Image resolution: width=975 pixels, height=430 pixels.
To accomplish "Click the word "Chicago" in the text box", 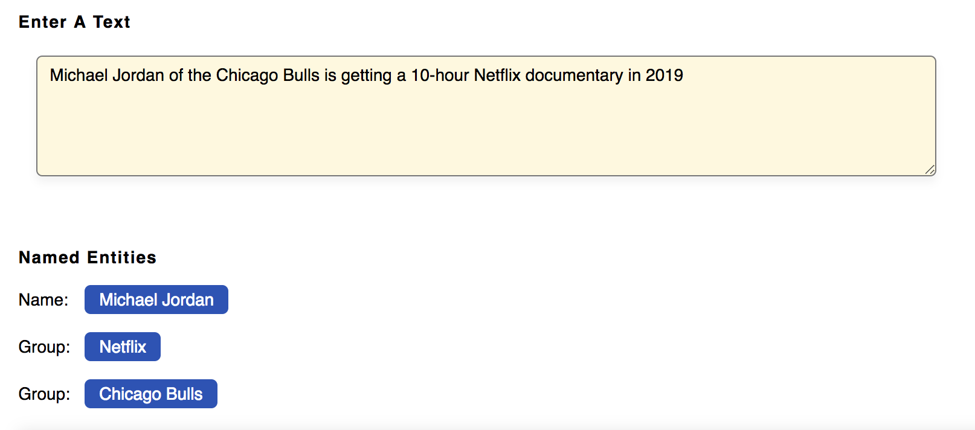I will (245, 75).
